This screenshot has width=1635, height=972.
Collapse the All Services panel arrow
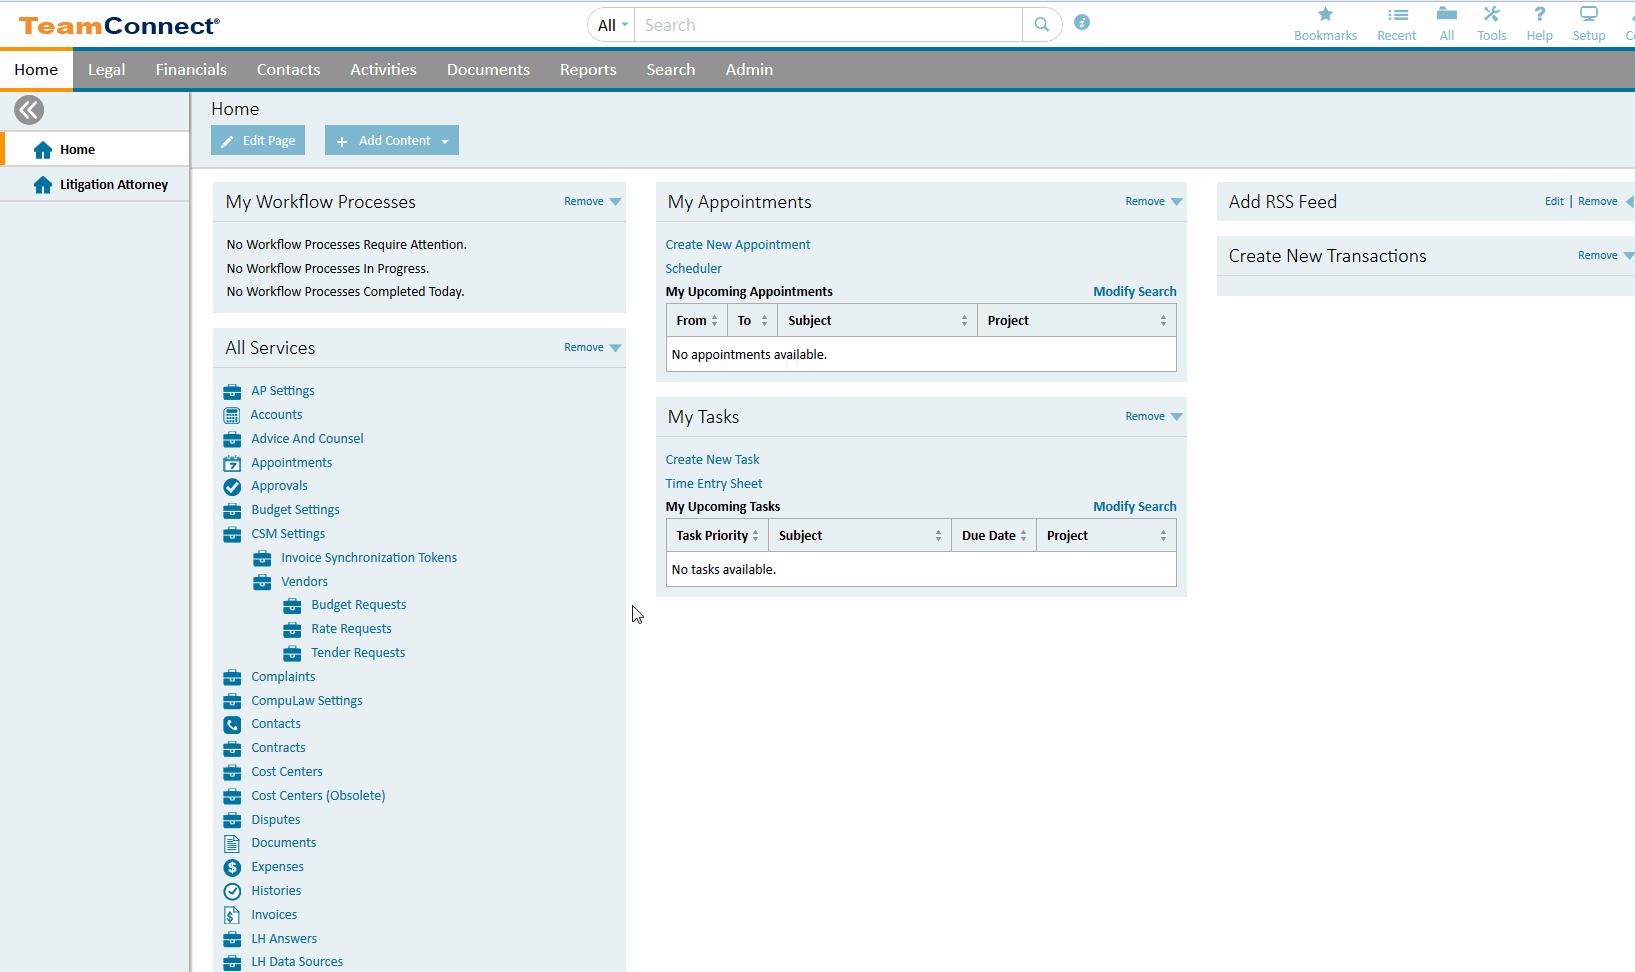pyautogui.click(x=615, y=348)
